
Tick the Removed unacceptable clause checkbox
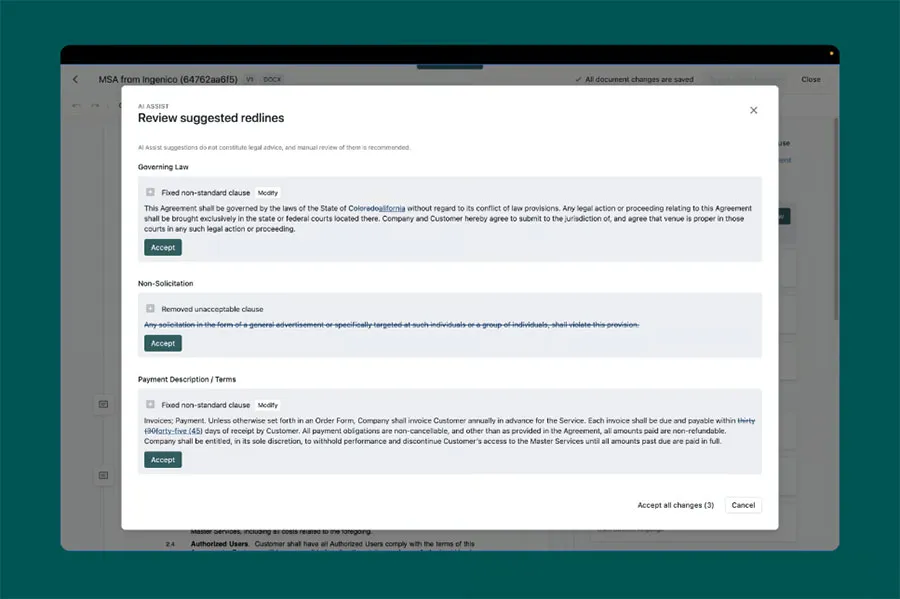coord(150,309)
